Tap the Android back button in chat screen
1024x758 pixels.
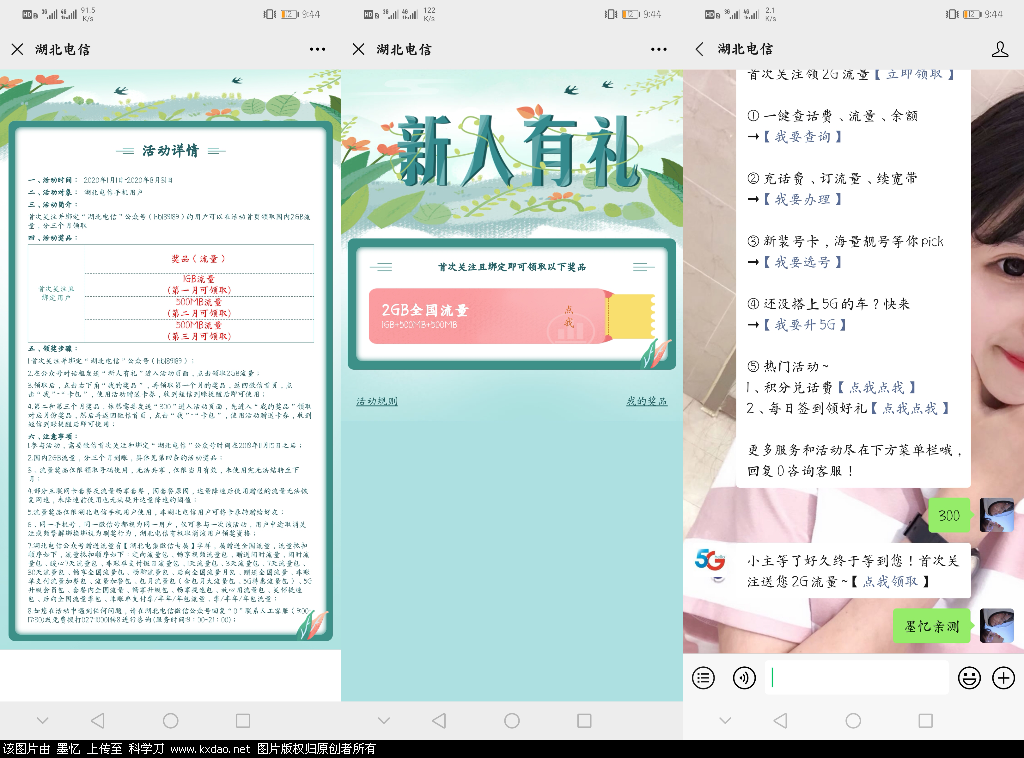tap(780, 720)
